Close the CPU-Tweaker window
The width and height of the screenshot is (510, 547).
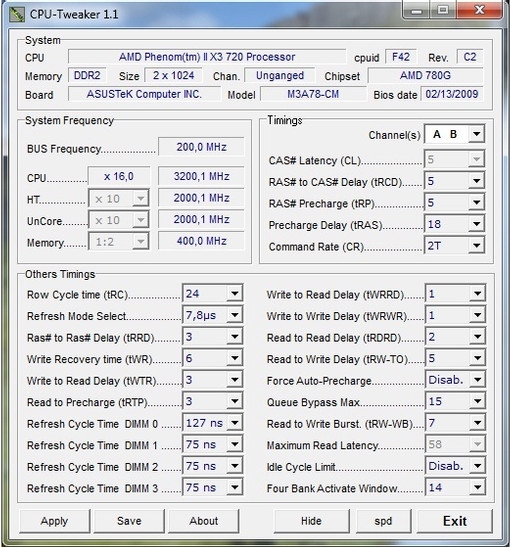[x=480, y=10]
